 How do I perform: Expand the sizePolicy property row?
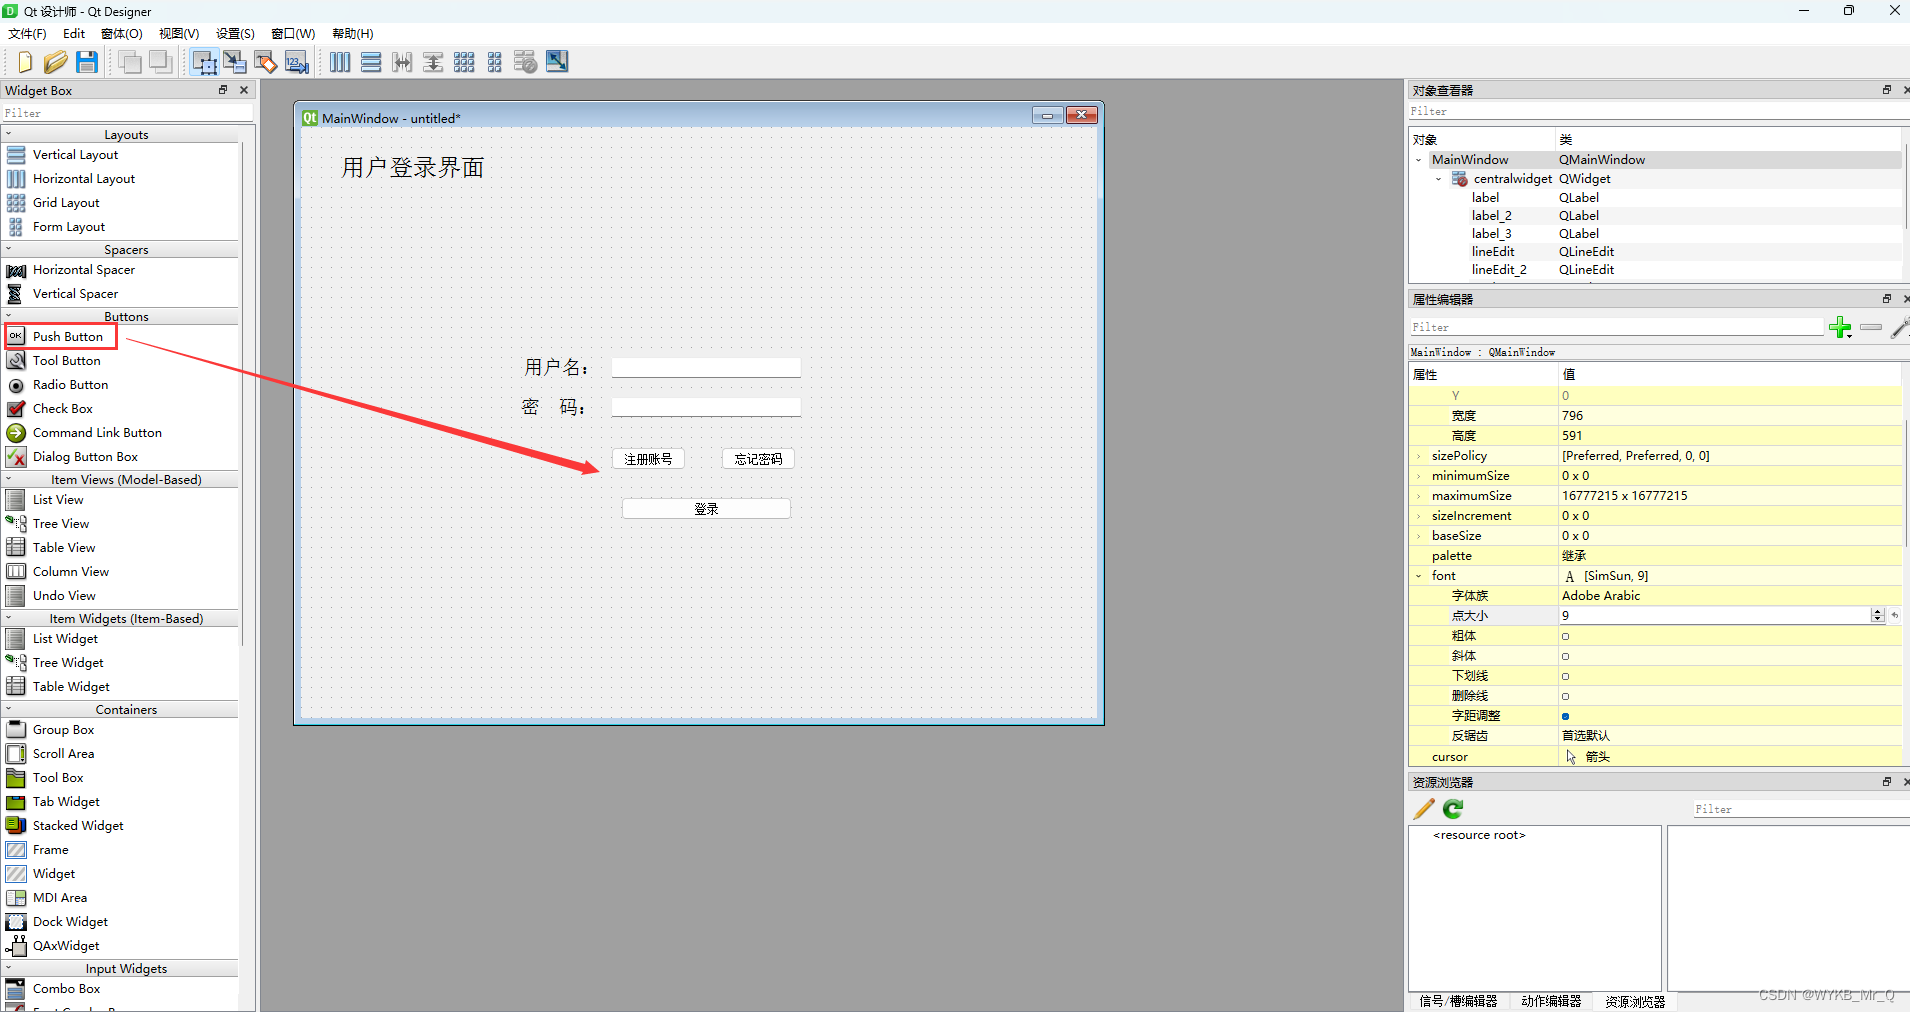tap(1419, 456)
